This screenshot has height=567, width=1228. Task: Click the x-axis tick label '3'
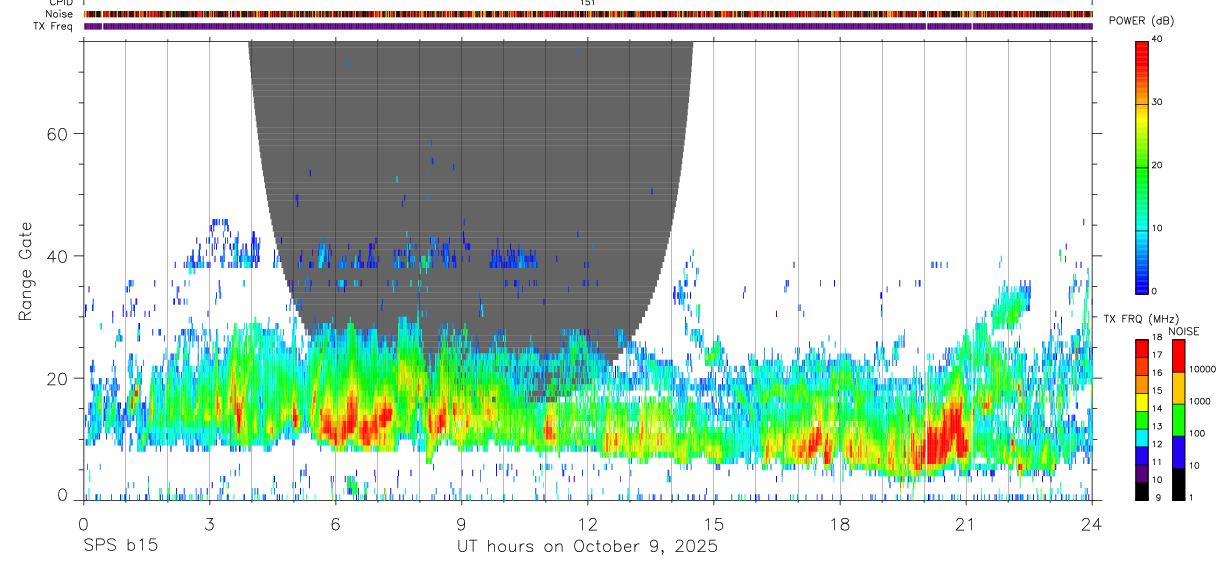209,523
